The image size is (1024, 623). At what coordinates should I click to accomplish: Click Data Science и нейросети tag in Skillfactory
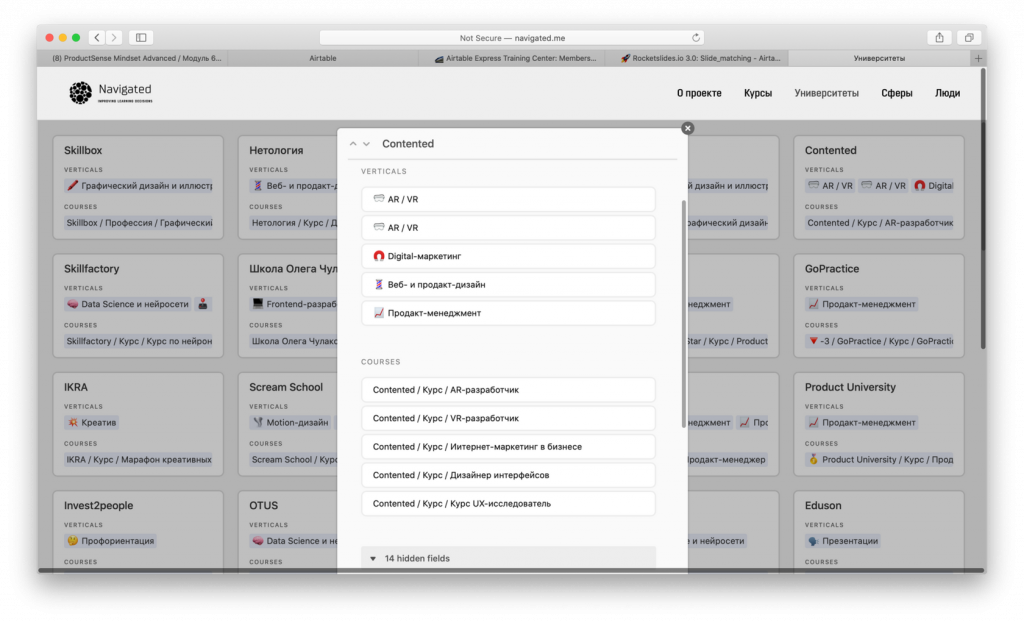tap(128, 304)
